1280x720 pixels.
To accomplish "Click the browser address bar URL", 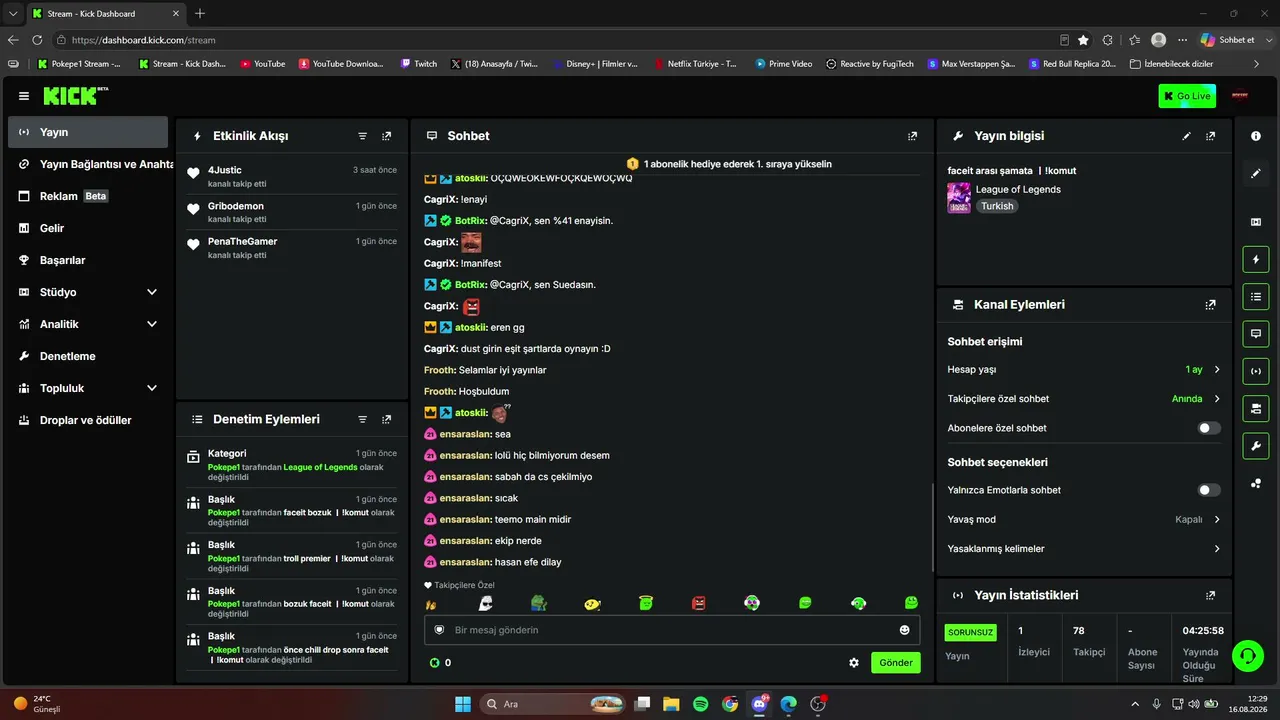I will (144, 40).
